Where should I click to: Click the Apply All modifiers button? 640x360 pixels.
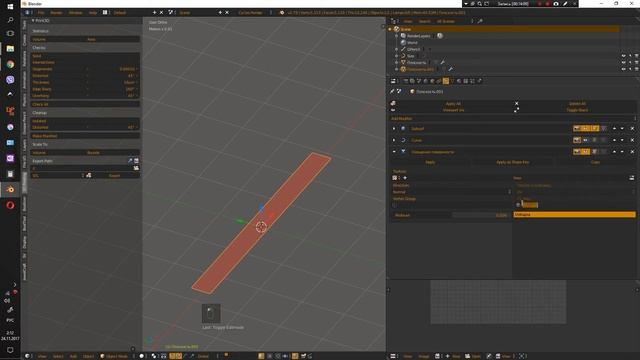[453, 104]
